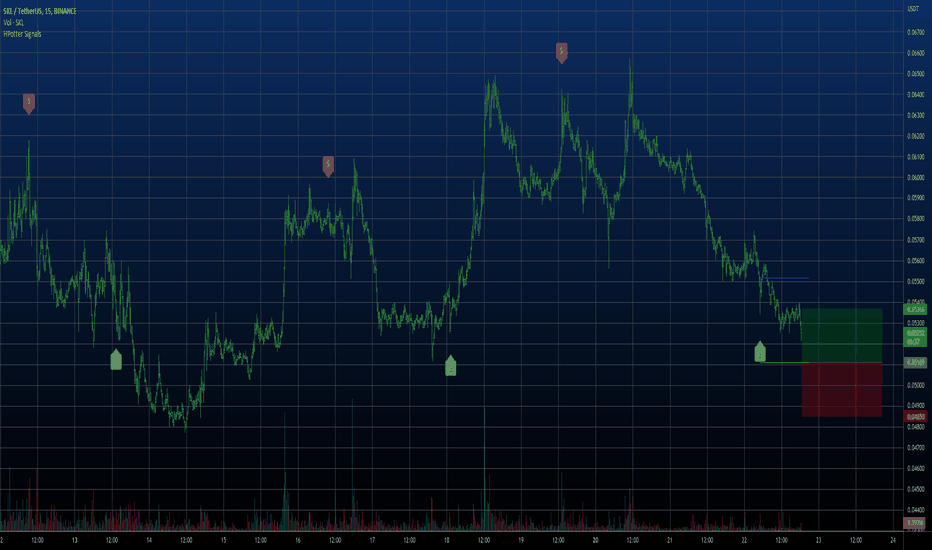Screen dimensions: 932x550
Task: Click the USDT currency label on the price axis
Action: coord(912,8)
